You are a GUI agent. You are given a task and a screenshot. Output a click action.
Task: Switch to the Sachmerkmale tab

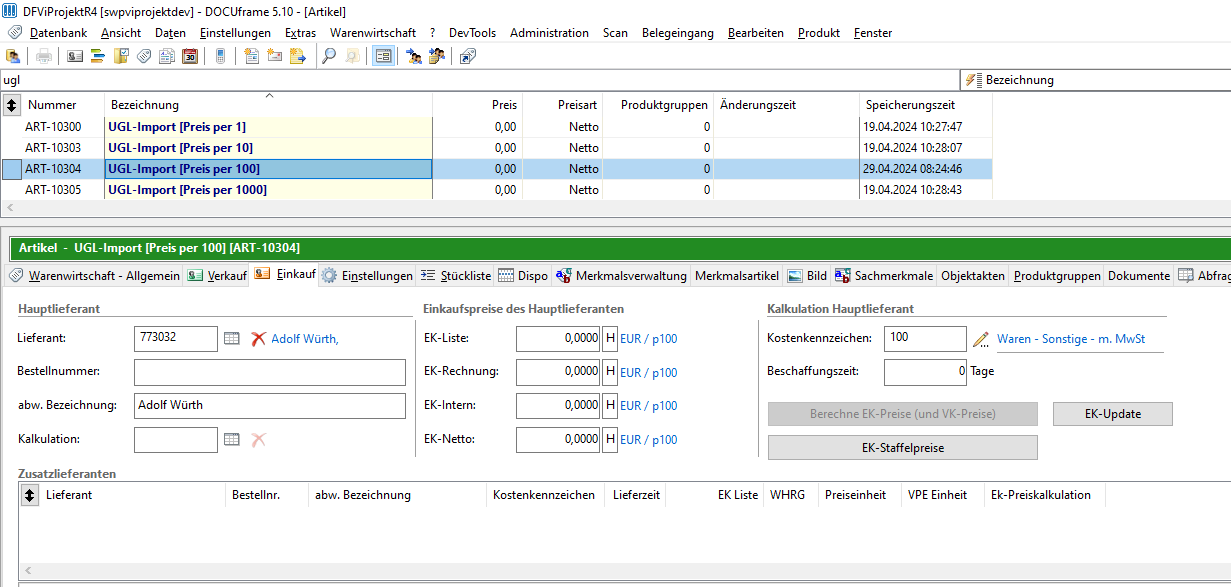tap(884, 276)
